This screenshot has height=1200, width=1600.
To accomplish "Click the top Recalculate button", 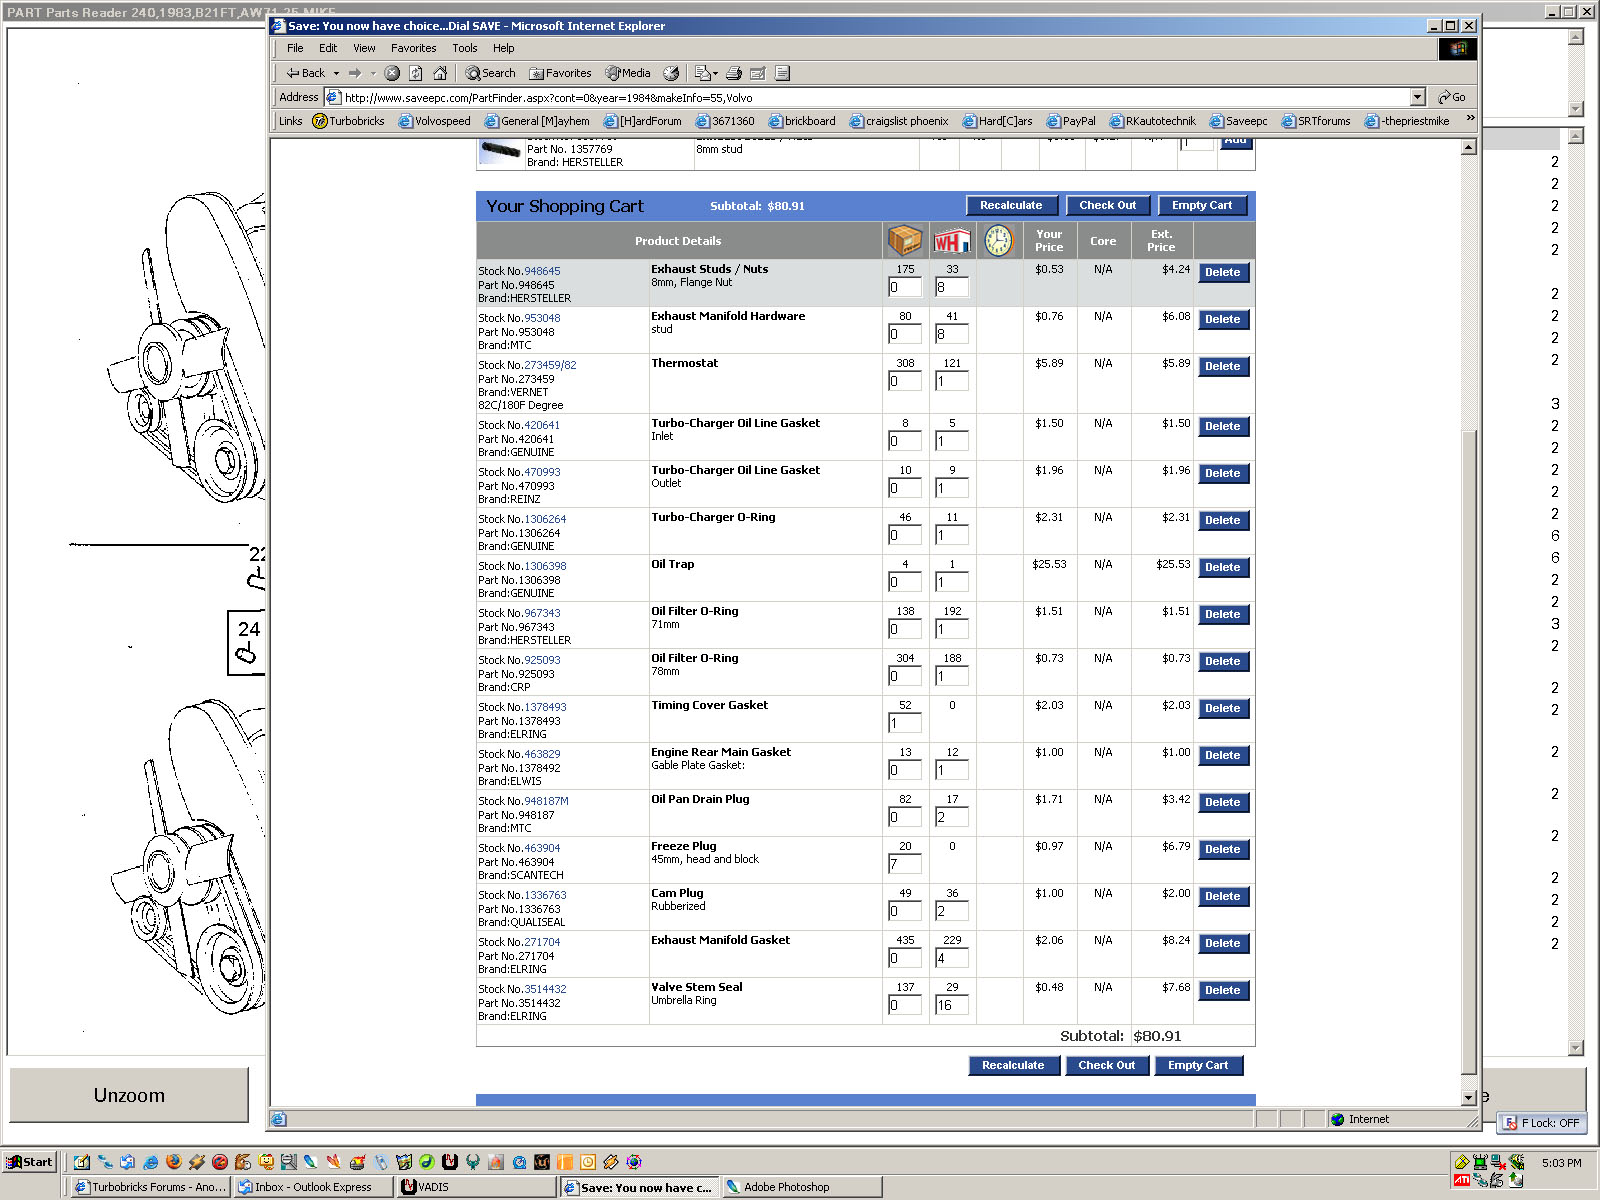I will (1011, 205).
